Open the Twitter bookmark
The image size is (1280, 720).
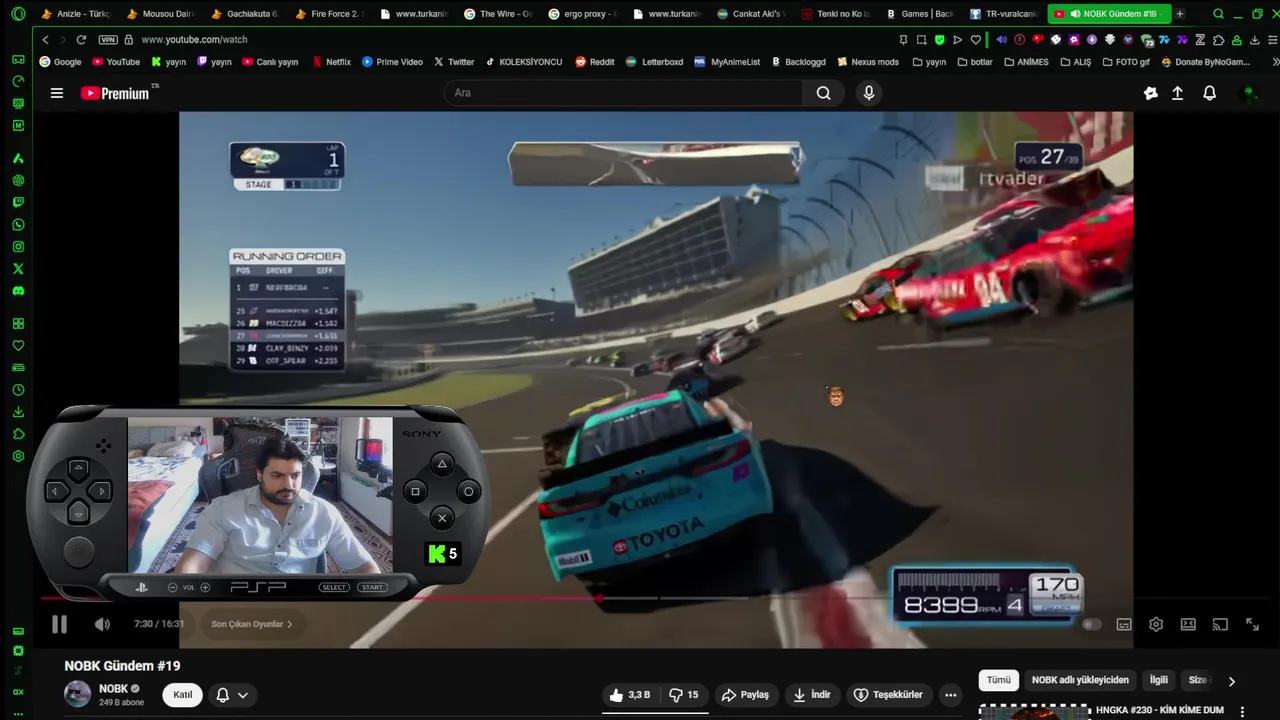453,62
